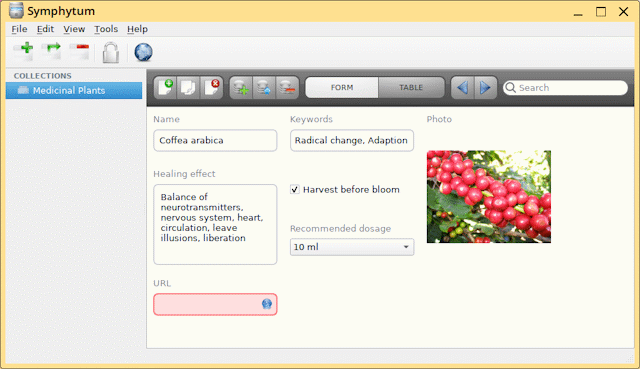The width and height of the screenshot is (640, 369).
Task: Click into the Search box
Action: (565, 87)
